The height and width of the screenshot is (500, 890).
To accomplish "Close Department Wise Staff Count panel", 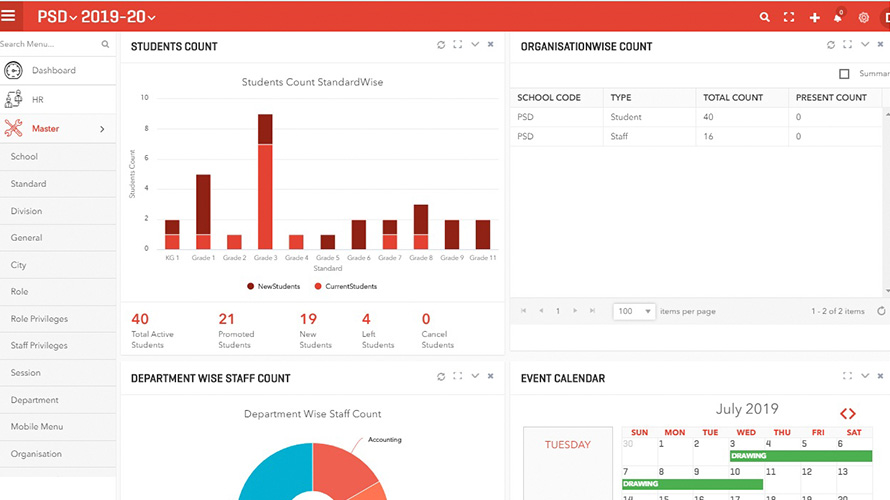I will (x=490, y=376).
